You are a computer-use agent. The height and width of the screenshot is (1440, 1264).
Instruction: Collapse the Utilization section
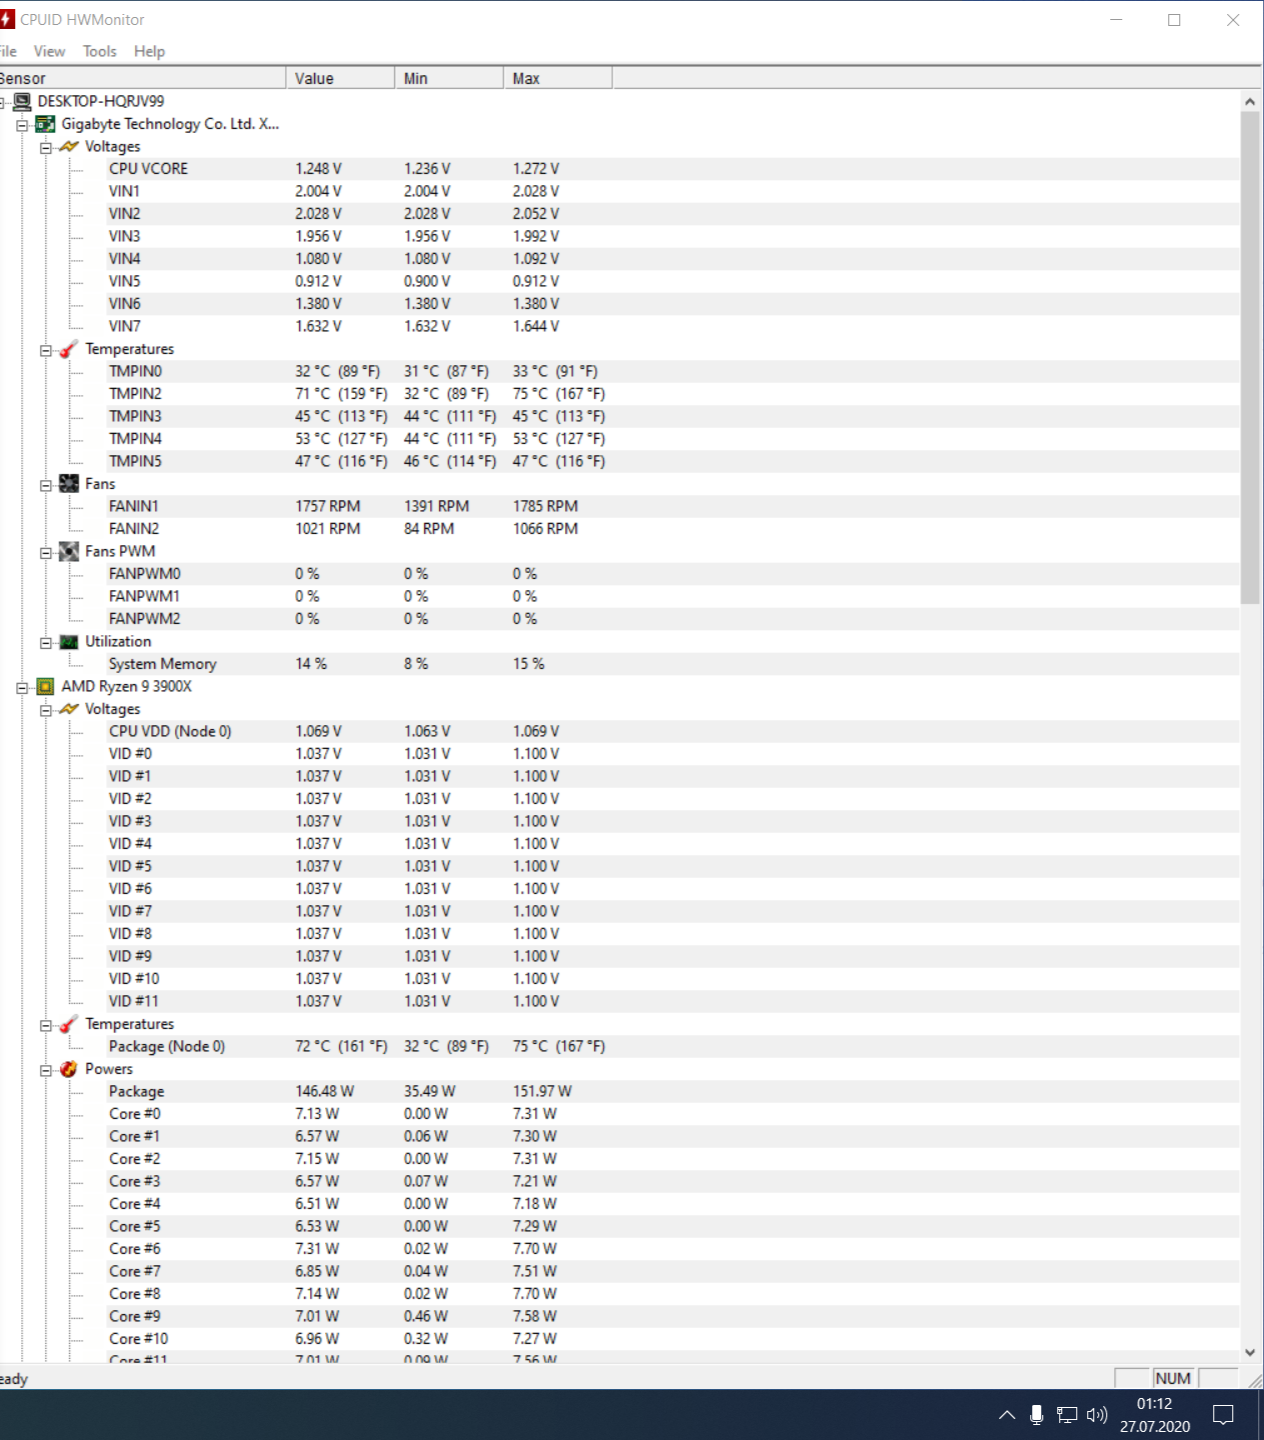[46, 643]
